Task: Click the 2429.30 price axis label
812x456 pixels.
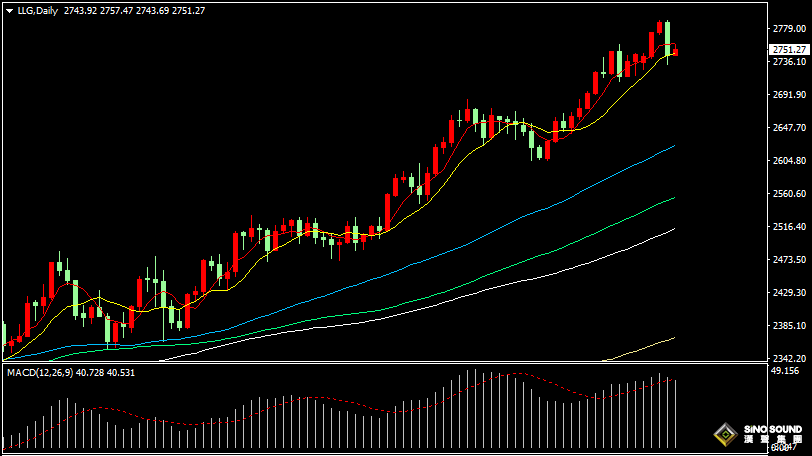Action: (x=789, y=292)
